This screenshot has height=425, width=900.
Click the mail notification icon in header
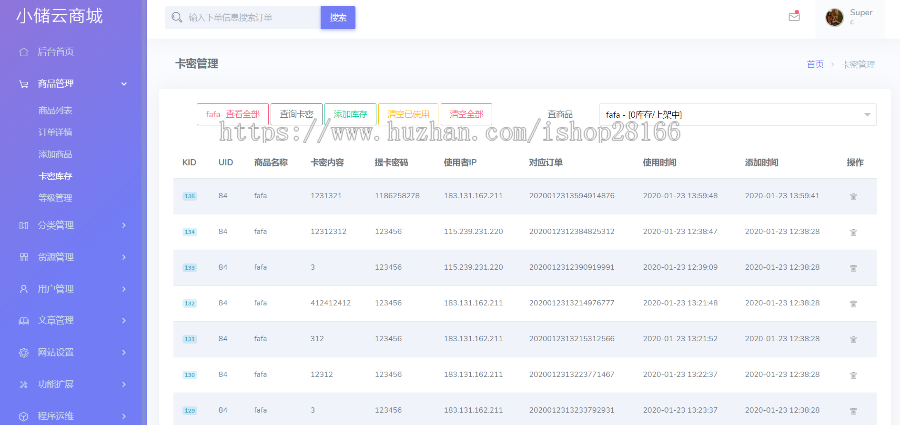coord(794,16)
